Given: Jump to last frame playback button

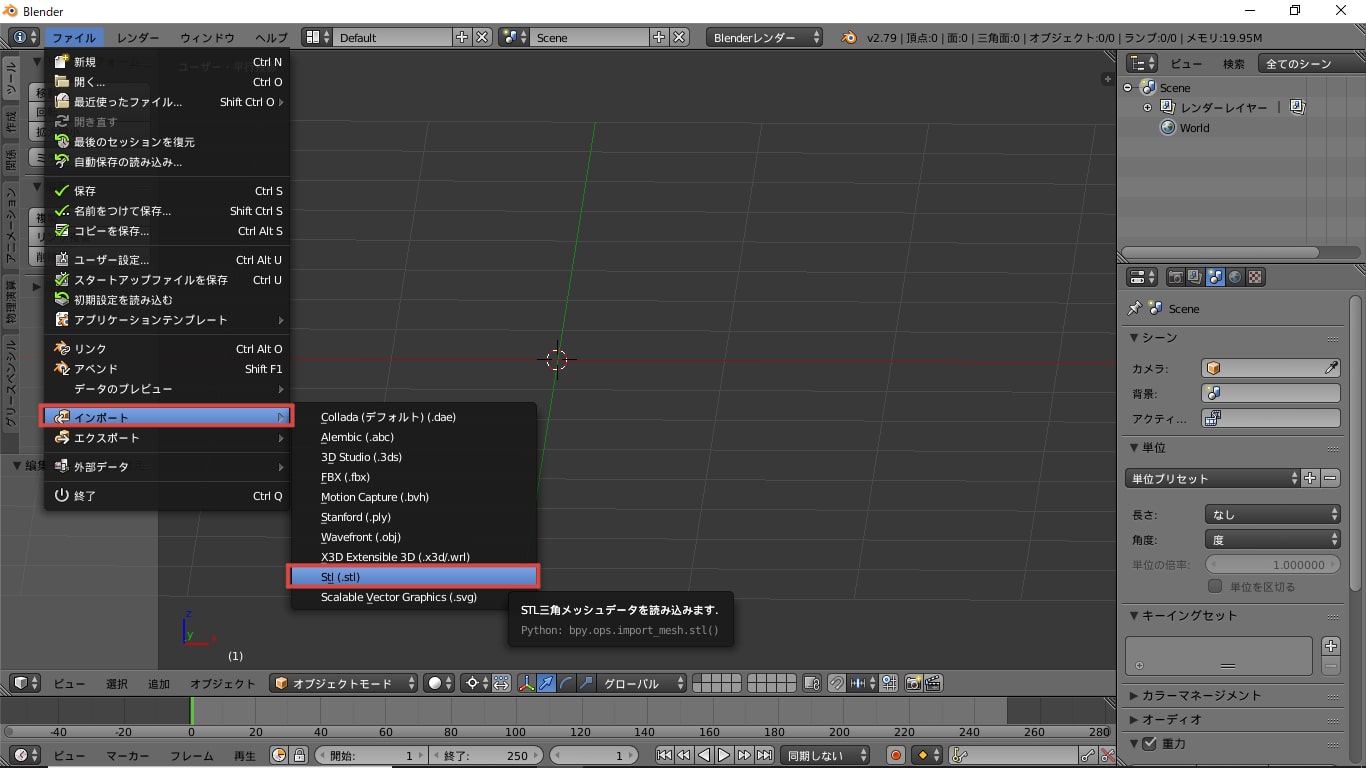Looking at the screenshot, I should click(x=764, y=755).
